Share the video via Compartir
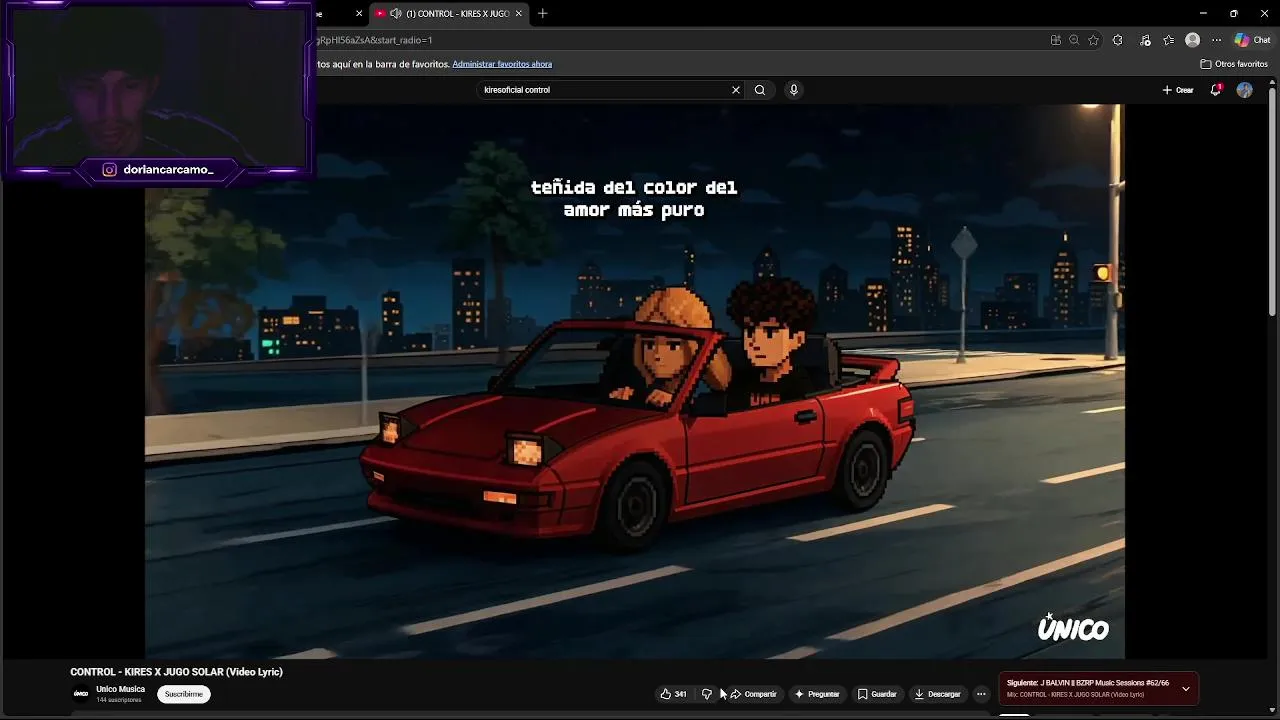Screen dimensions: 1280x720 coord(753,694)
